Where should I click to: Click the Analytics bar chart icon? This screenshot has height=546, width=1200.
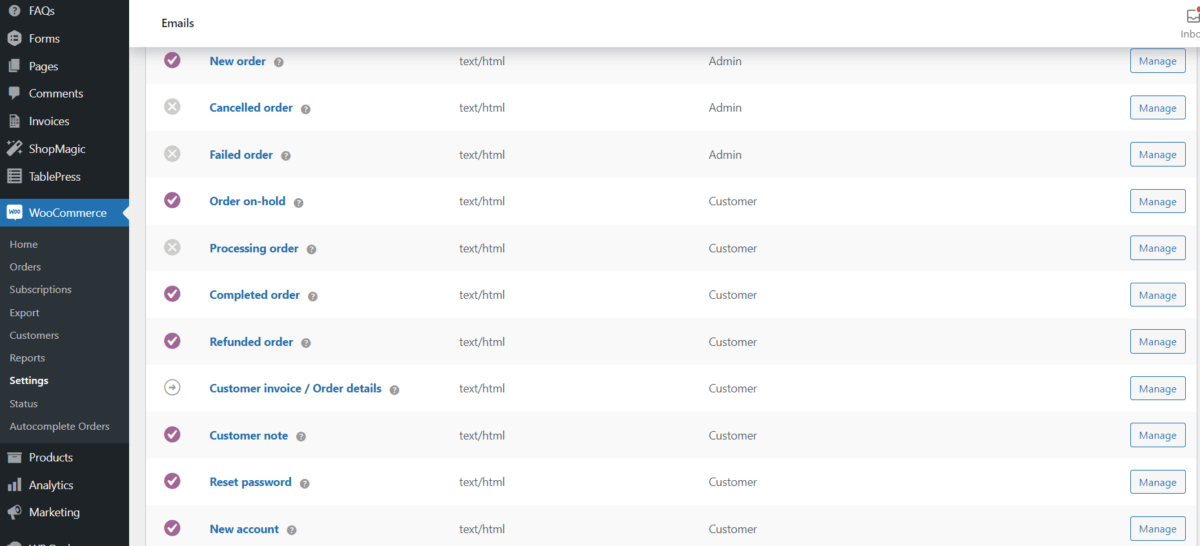click(x=14, y=485)
